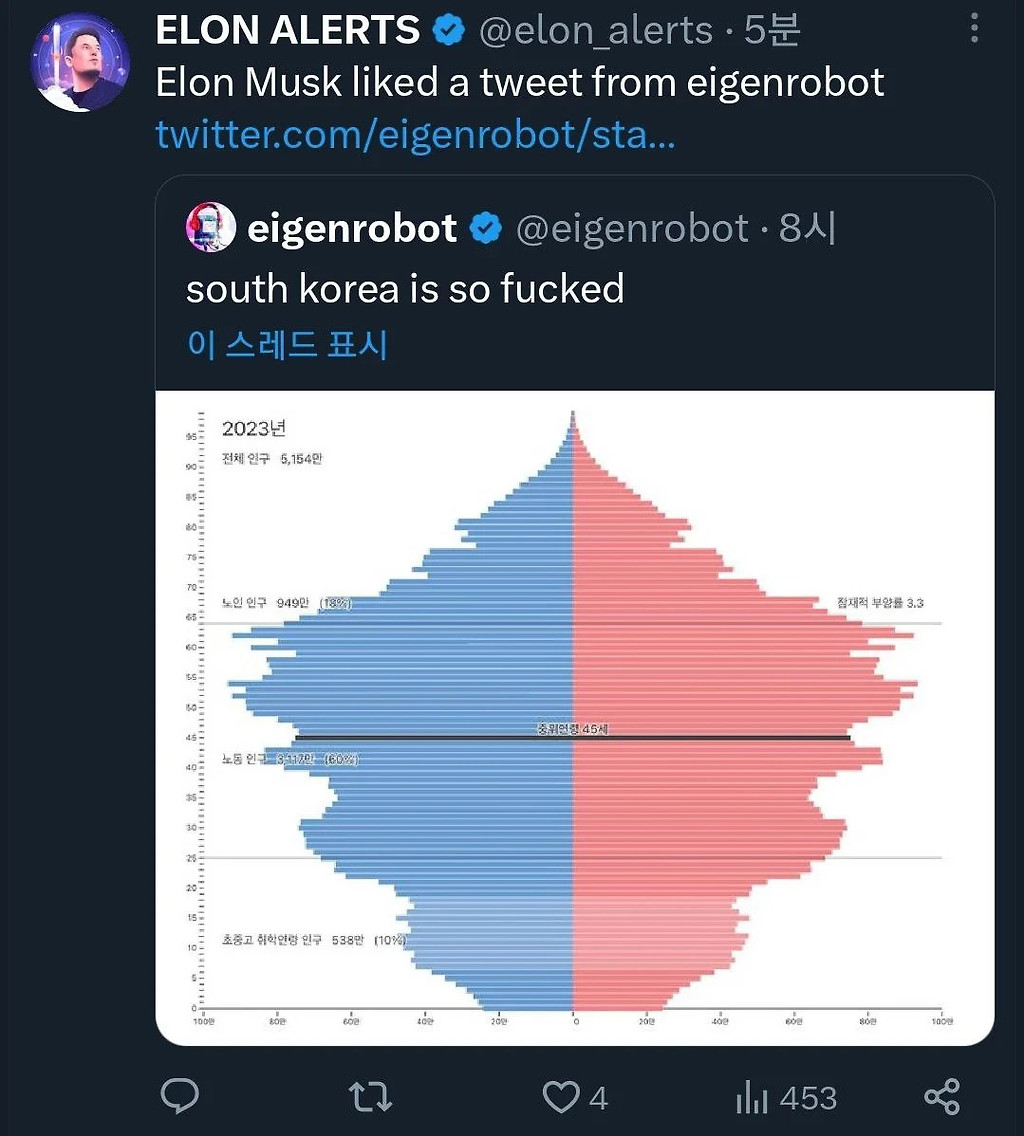Open ELON ALERTS display name
Screen dimensions: 1024x1136
click(x=288, y=30)
